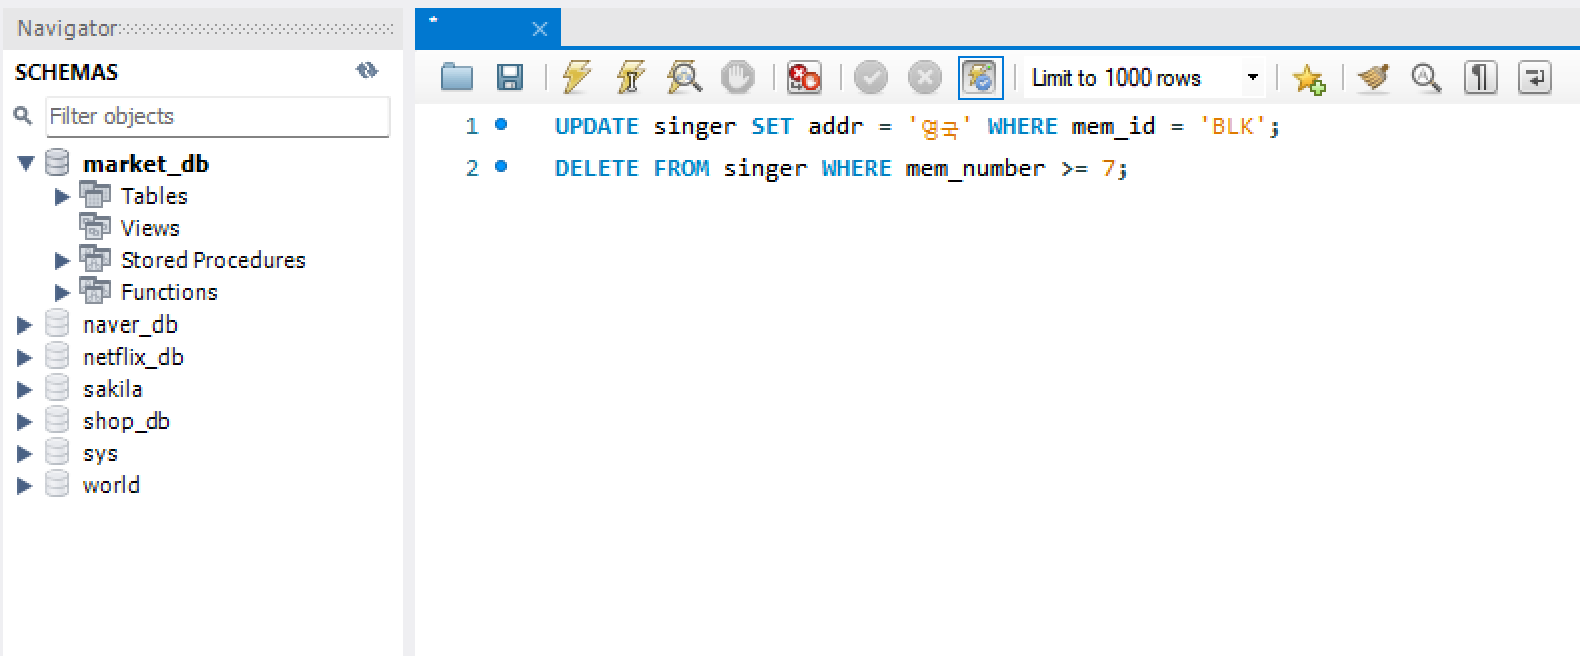Click the Filter objects search field
This screenshot has height=656, width=1580.
pos(218,117)
